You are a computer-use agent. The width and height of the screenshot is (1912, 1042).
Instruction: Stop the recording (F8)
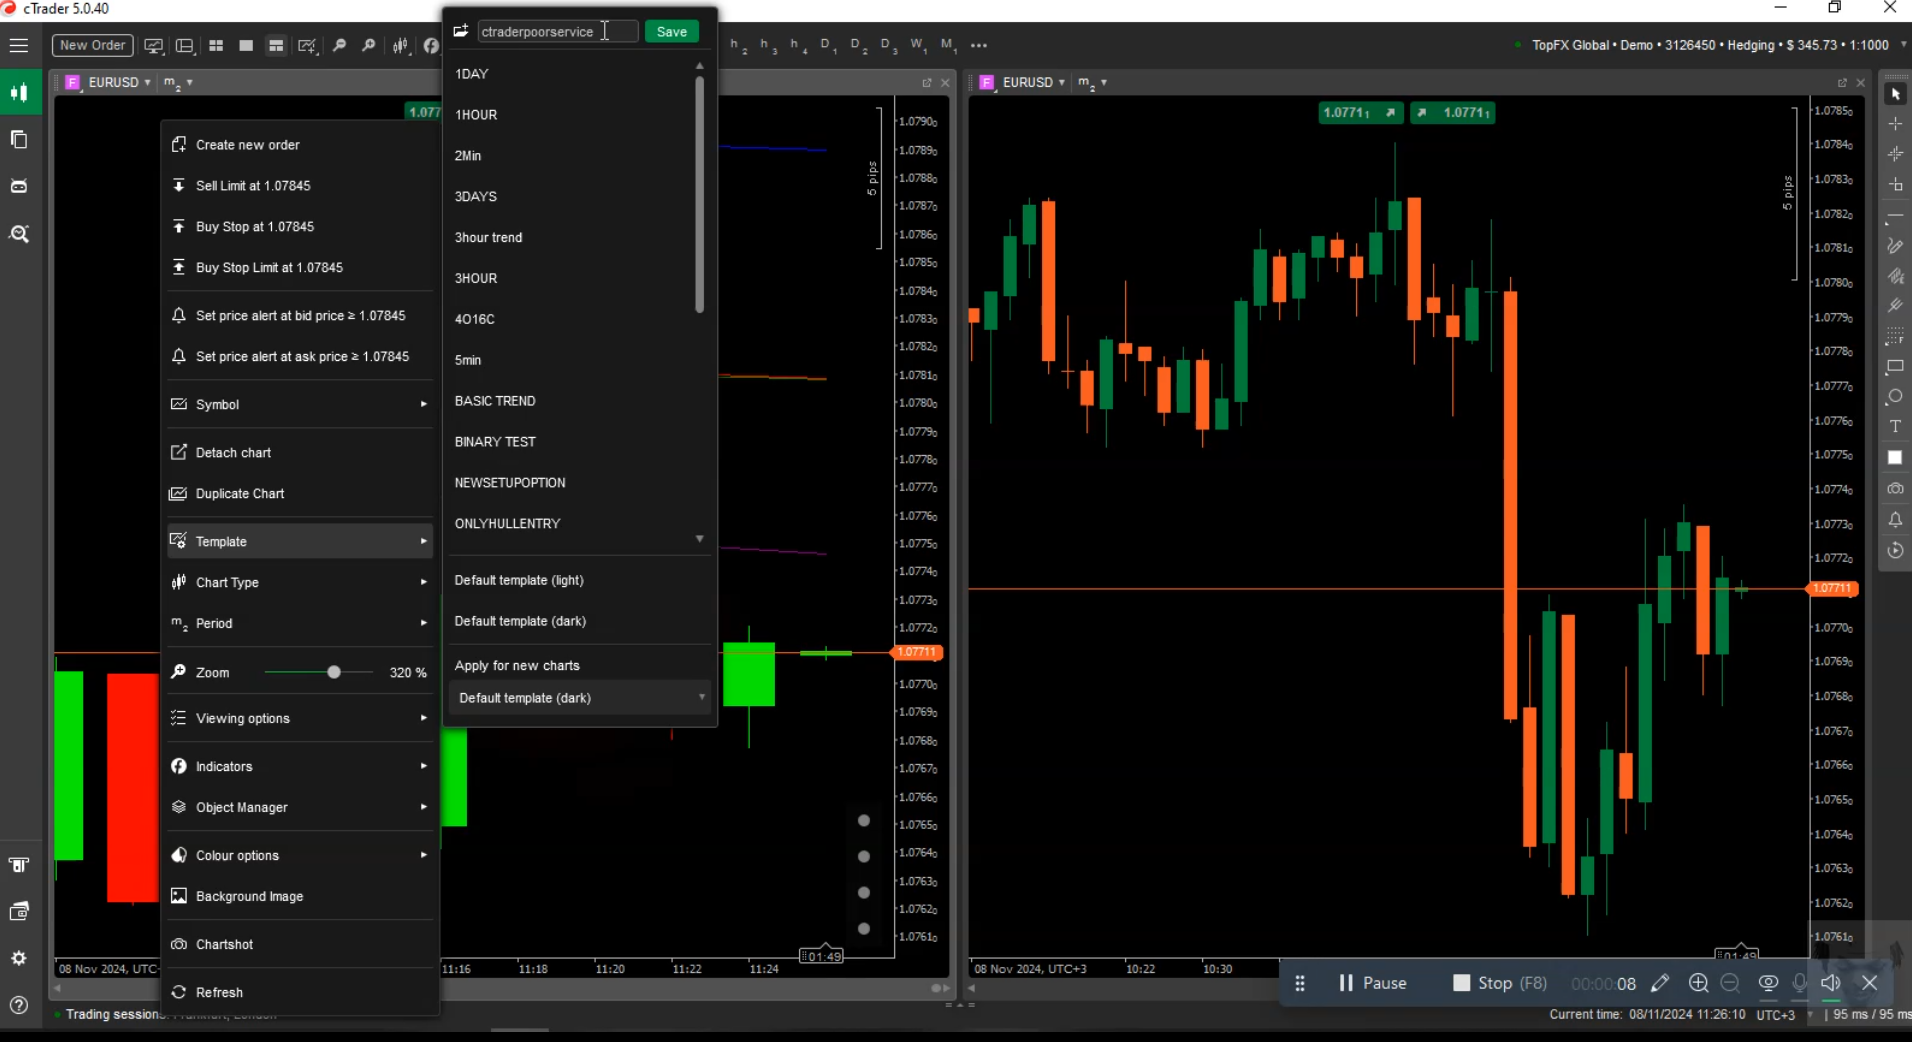click(1500, 983)
